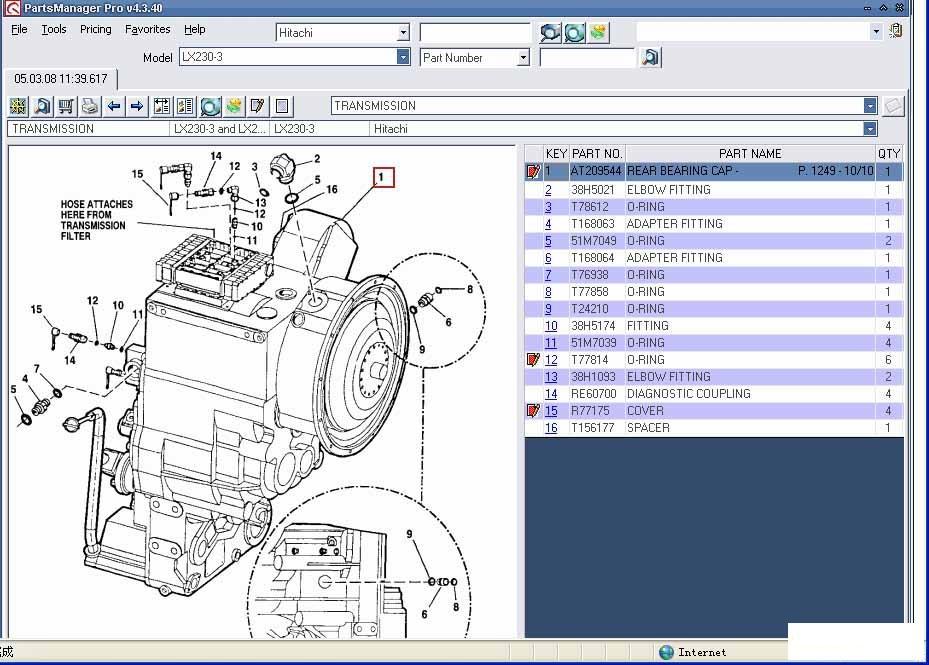Open the Favorites menu
Viewport: 929px width, 665px height.
click(148, 29)
